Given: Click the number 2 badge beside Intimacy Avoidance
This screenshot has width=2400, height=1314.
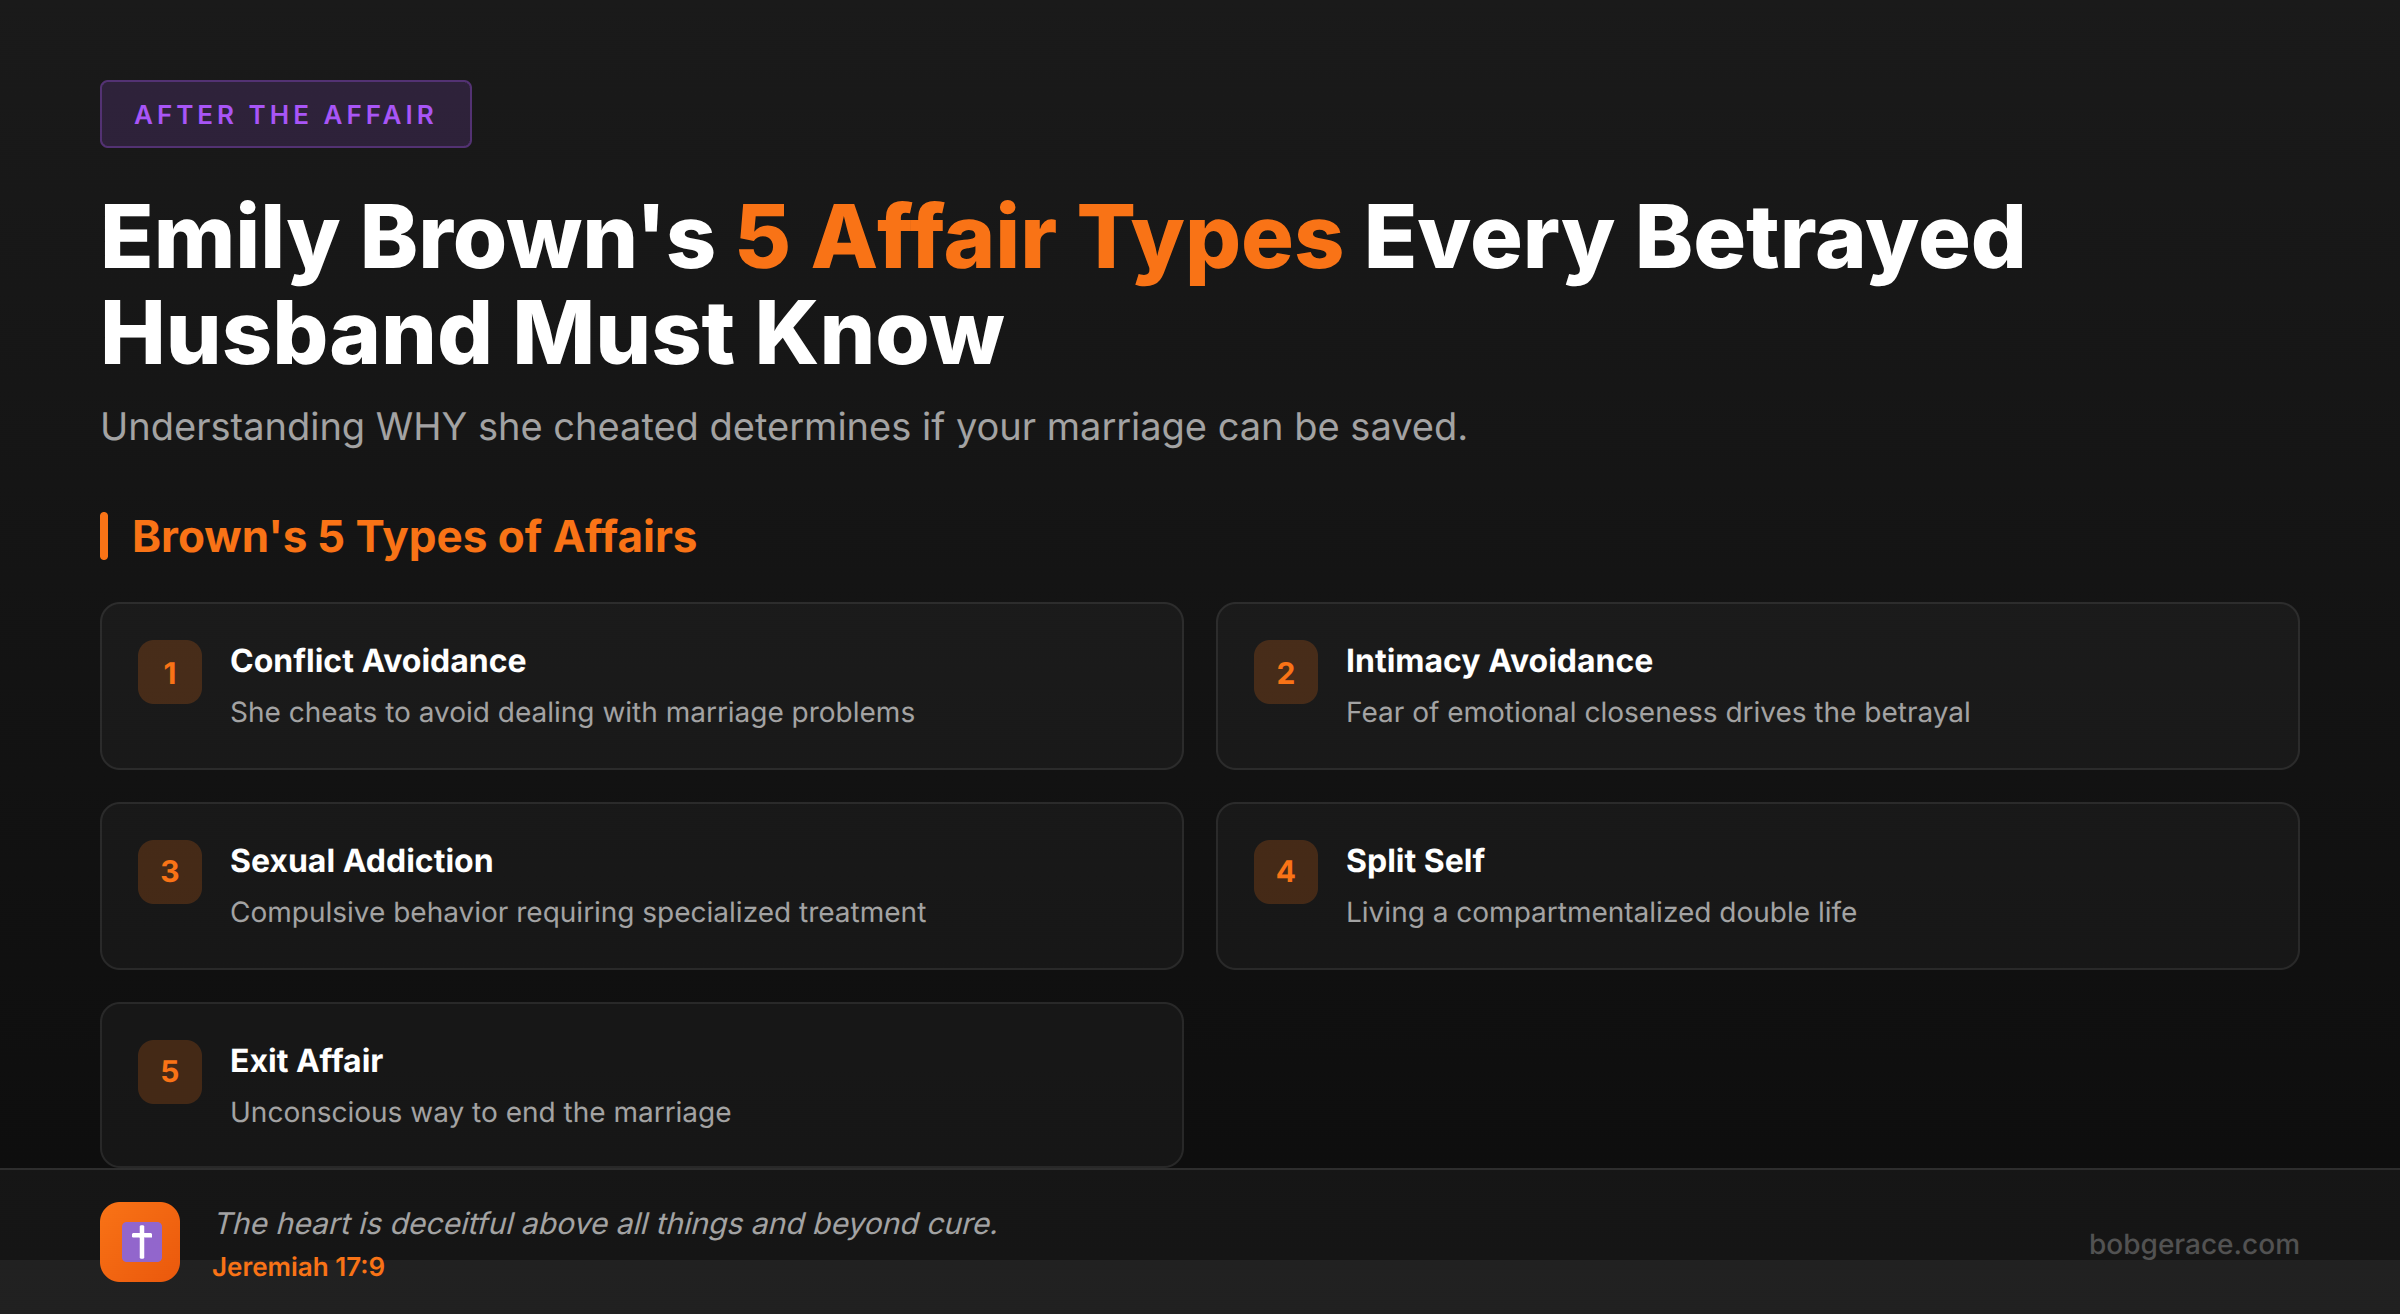Looking at the screenshot, I should 1285,672.
